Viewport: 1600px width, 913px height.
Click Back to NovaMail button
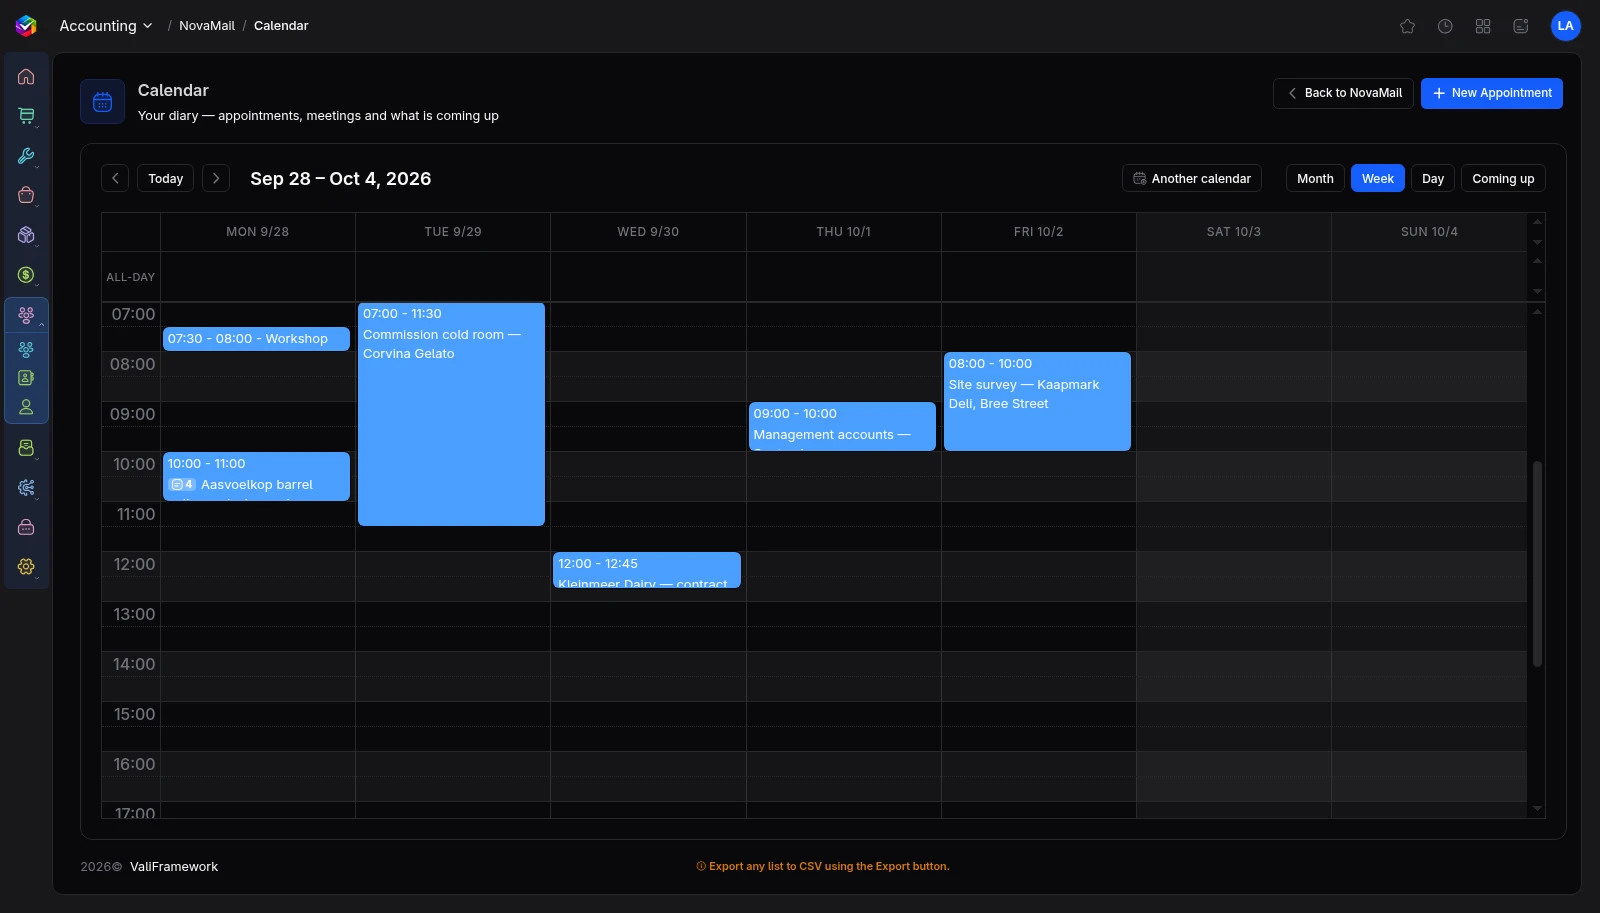[1343, 93]
